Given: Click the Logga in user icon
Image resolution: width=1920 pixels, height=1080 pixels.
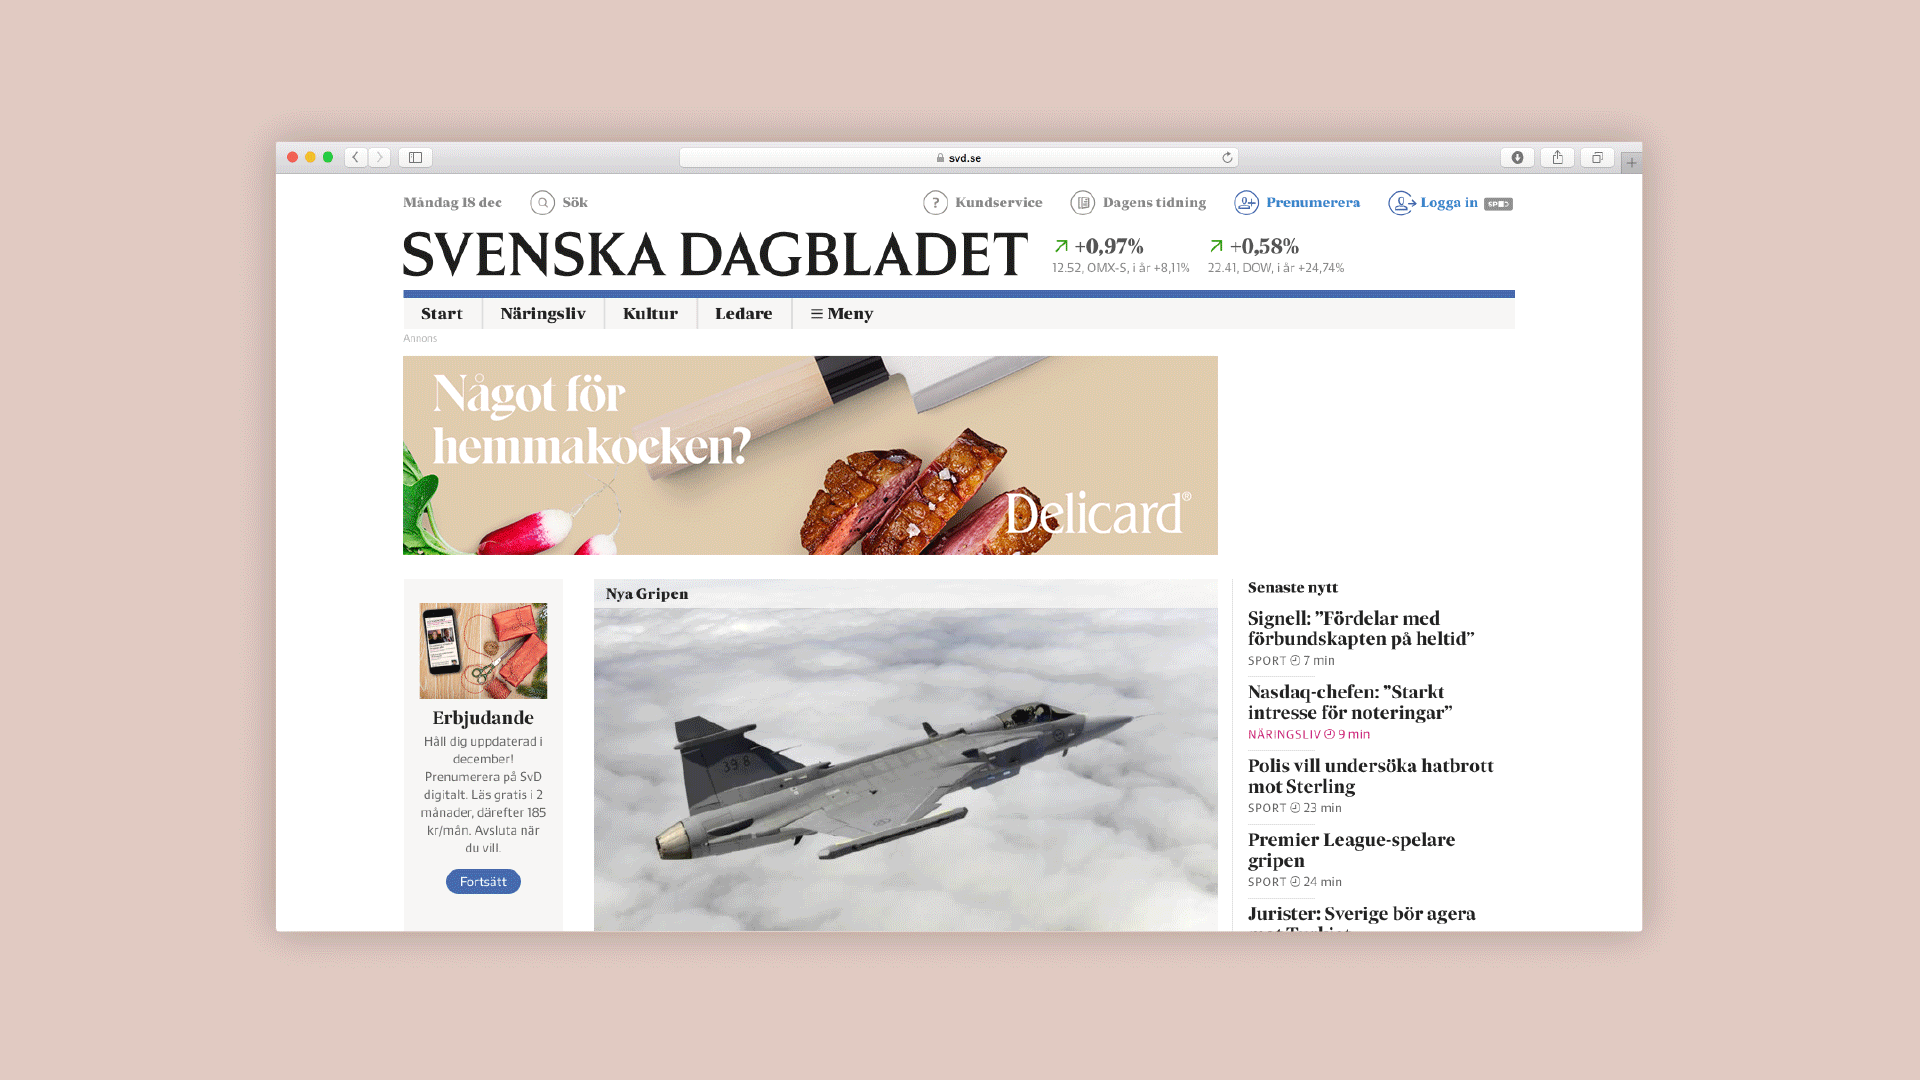Looking at the screenshot, I should click(1401, 203).
